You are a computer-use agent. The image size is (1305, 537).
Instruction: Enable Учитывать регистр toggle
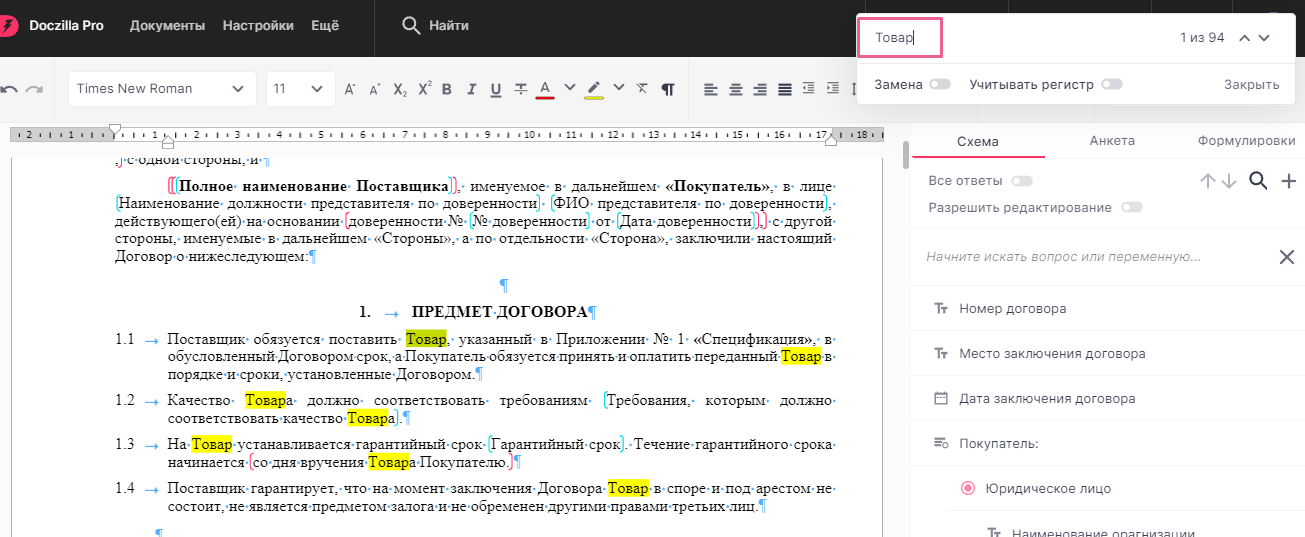pos(1112,85)
